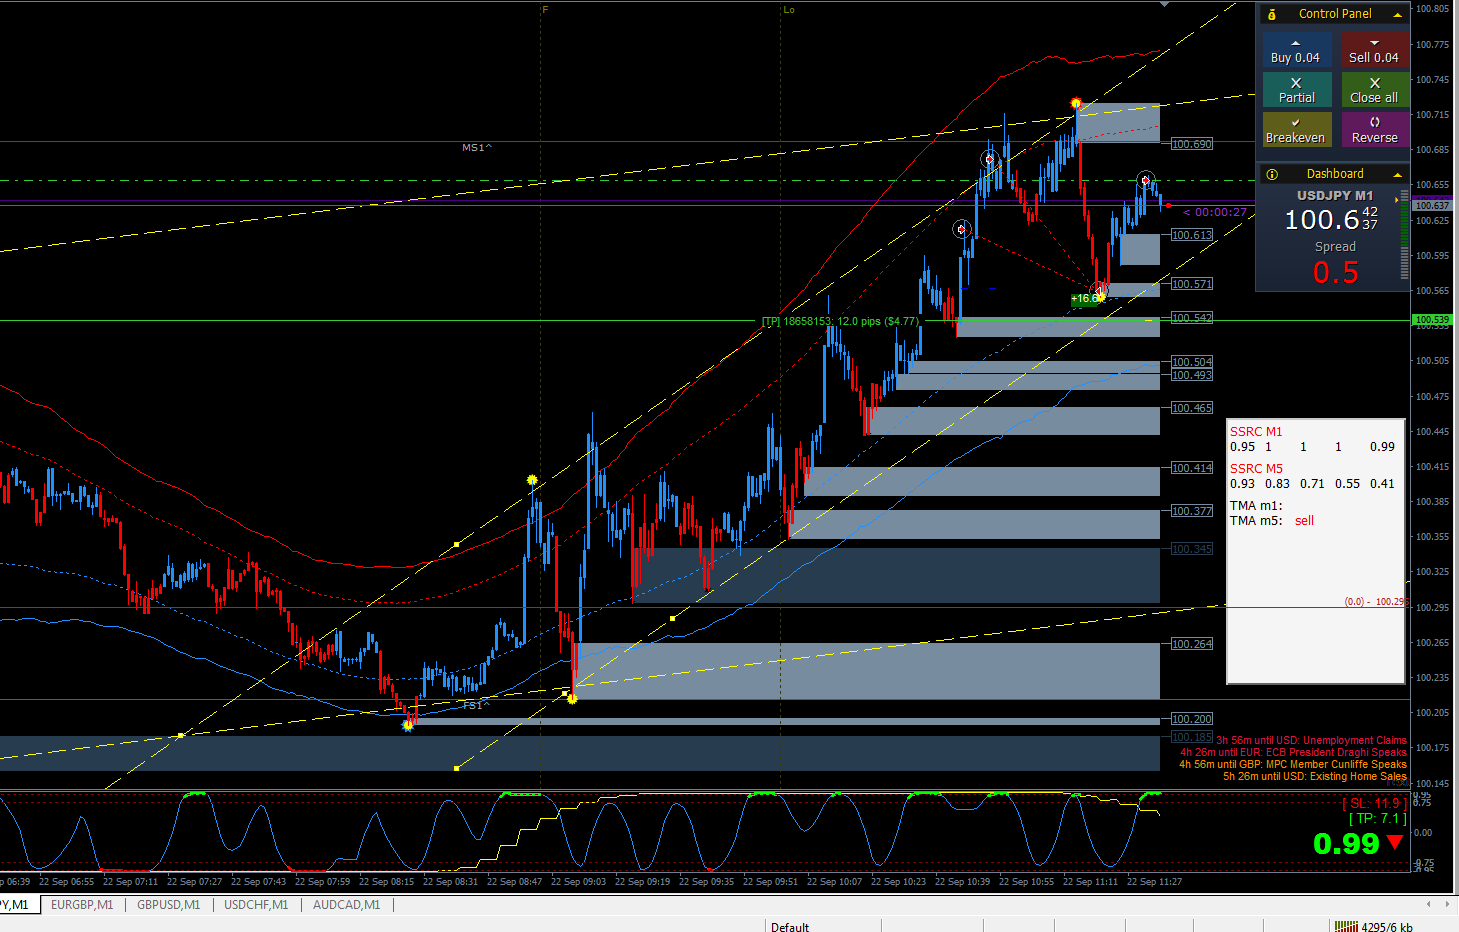Click the USDJPY M1 symbol label in Dashboard
Viewport: 1459px width, 932px height.
coord(1335,196)
